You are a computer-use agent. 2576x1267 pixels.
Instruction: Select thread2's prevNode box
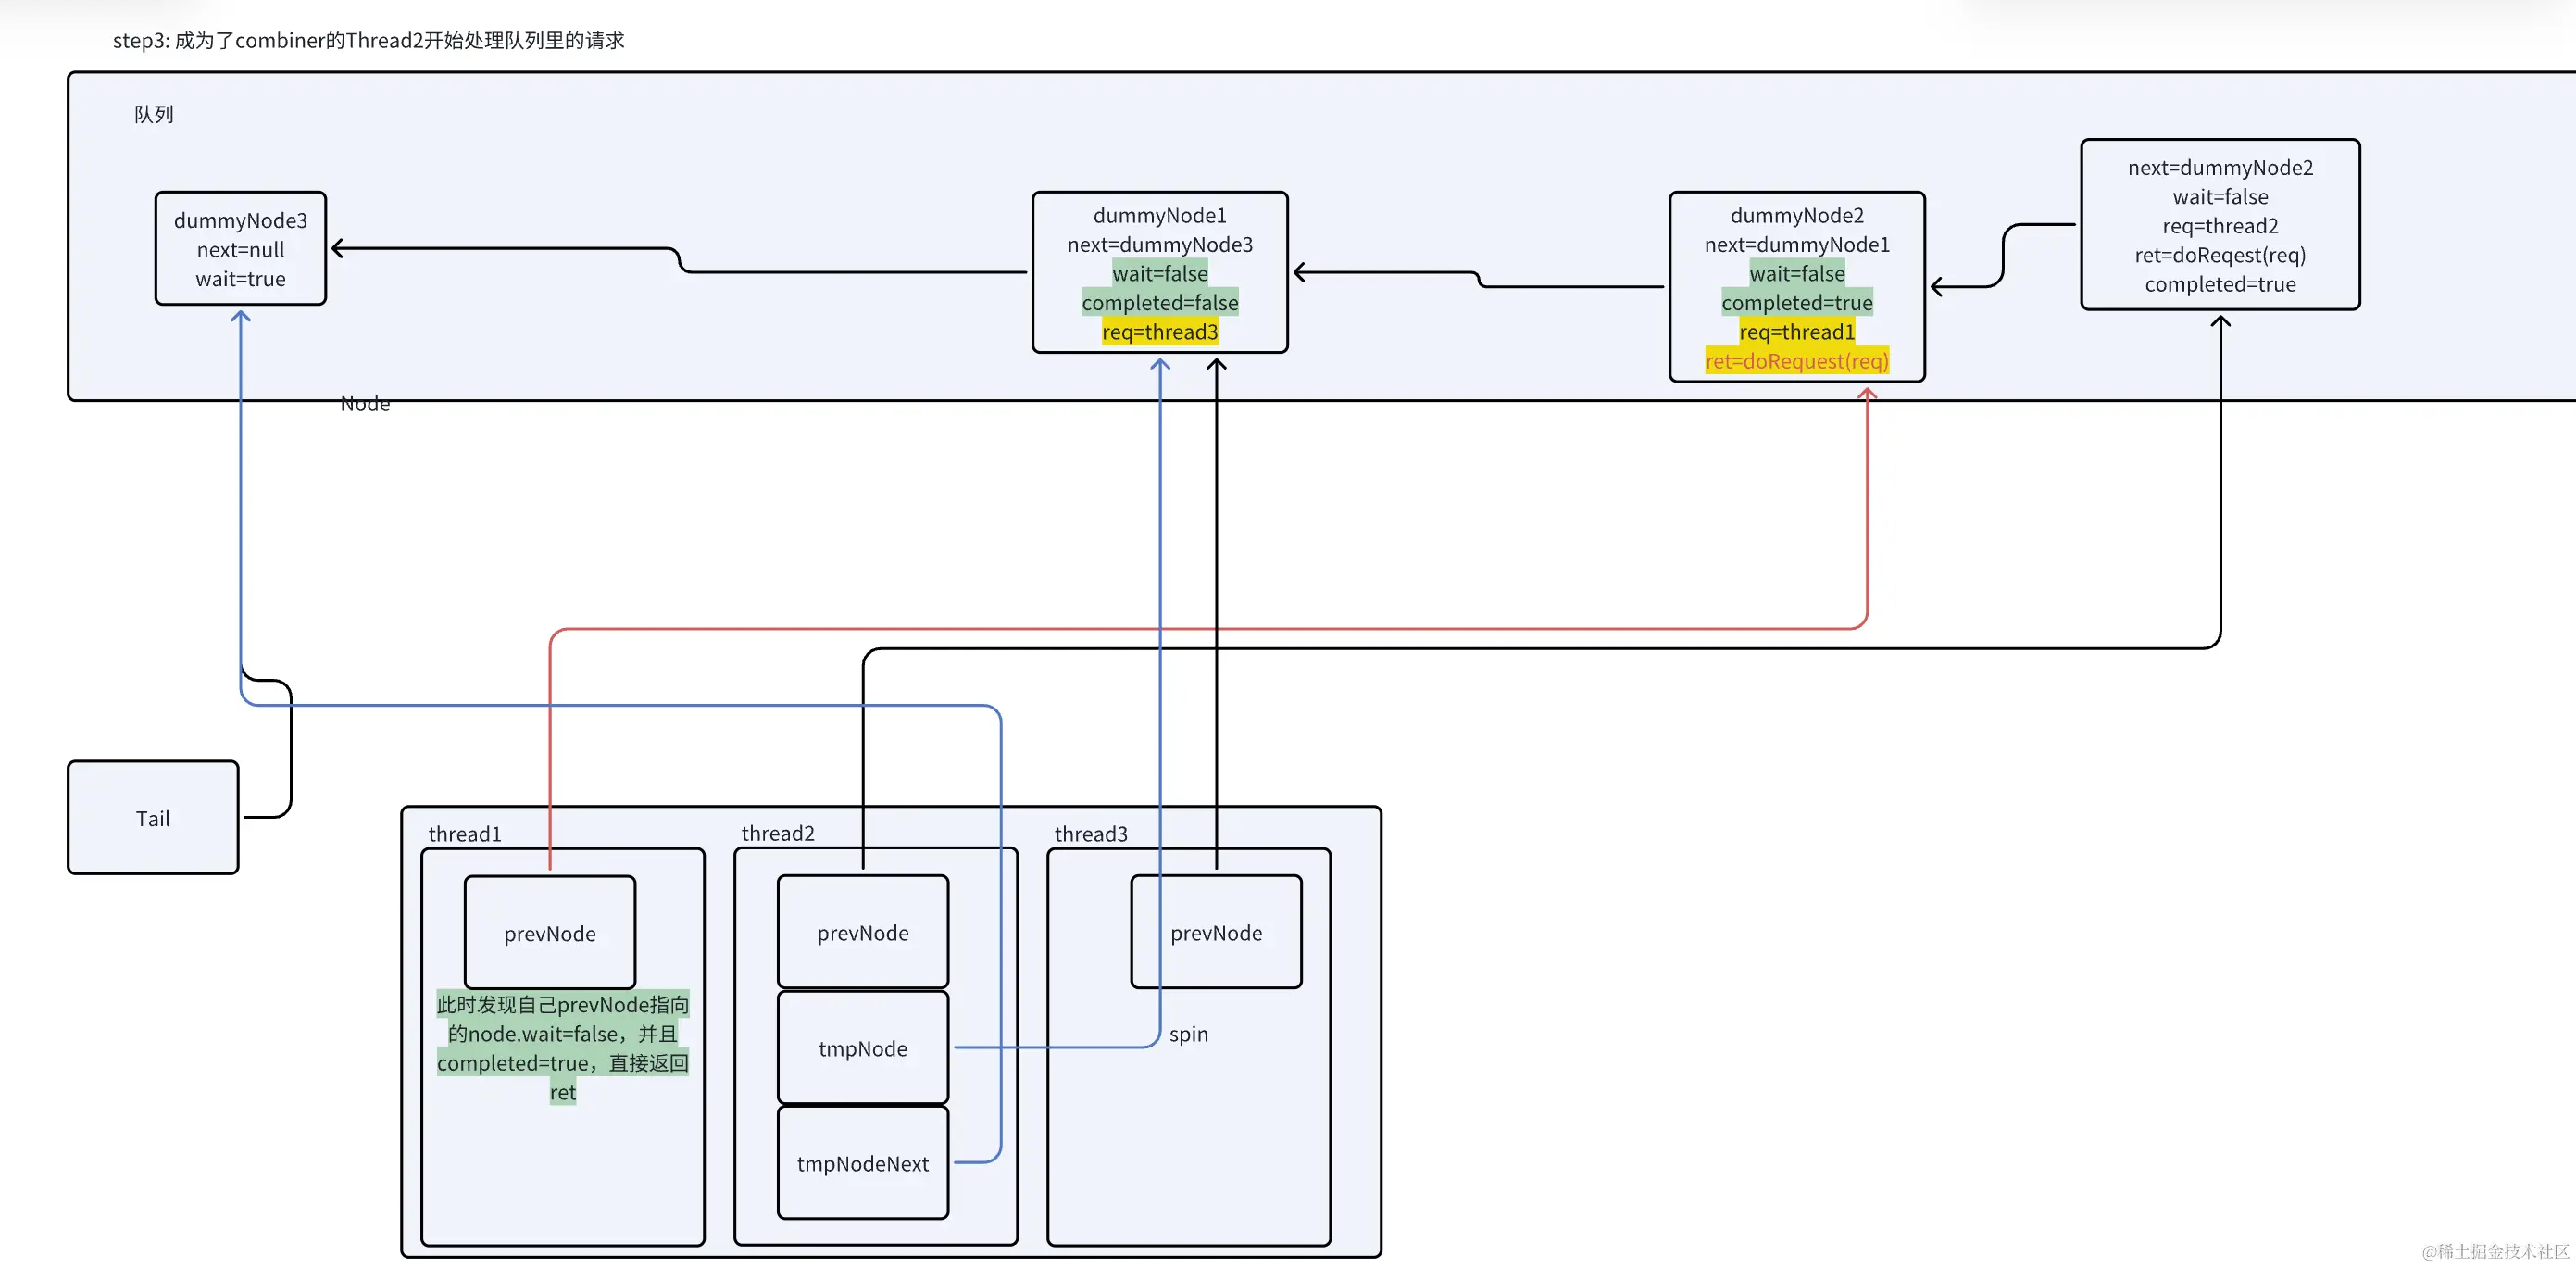tap(862, 932)
